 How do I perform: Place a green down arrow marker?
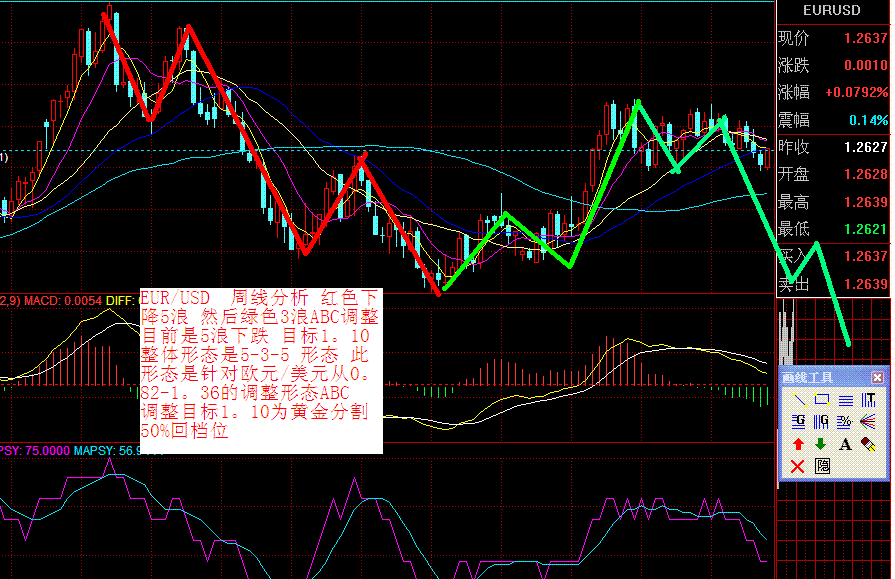coord(821,444)
